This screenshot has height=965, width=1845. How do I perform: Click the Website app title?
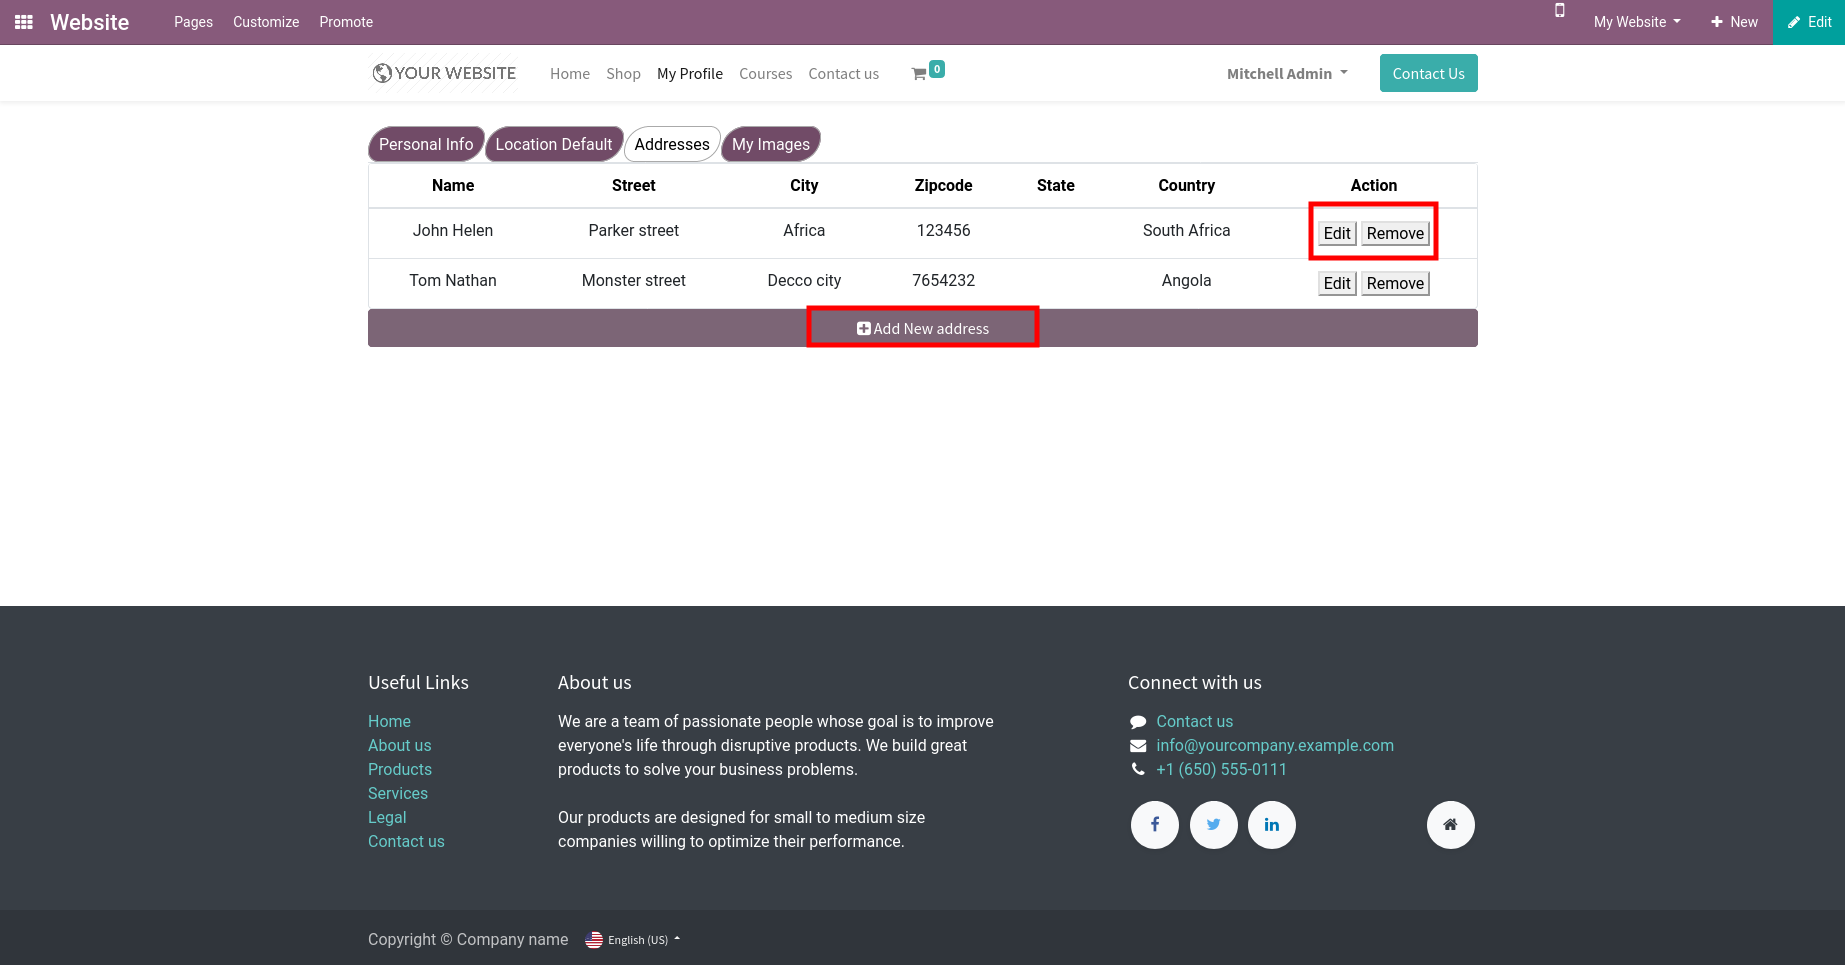point(90,22)
